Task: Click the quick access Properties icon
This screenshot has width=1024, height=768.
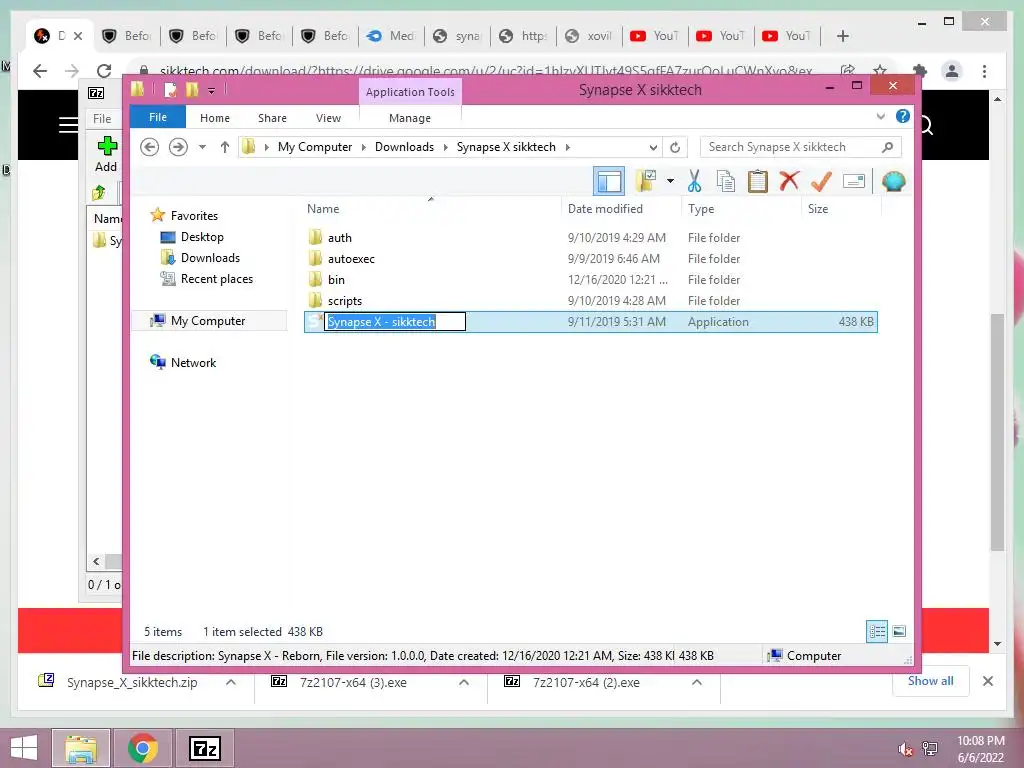Action: 170,89
